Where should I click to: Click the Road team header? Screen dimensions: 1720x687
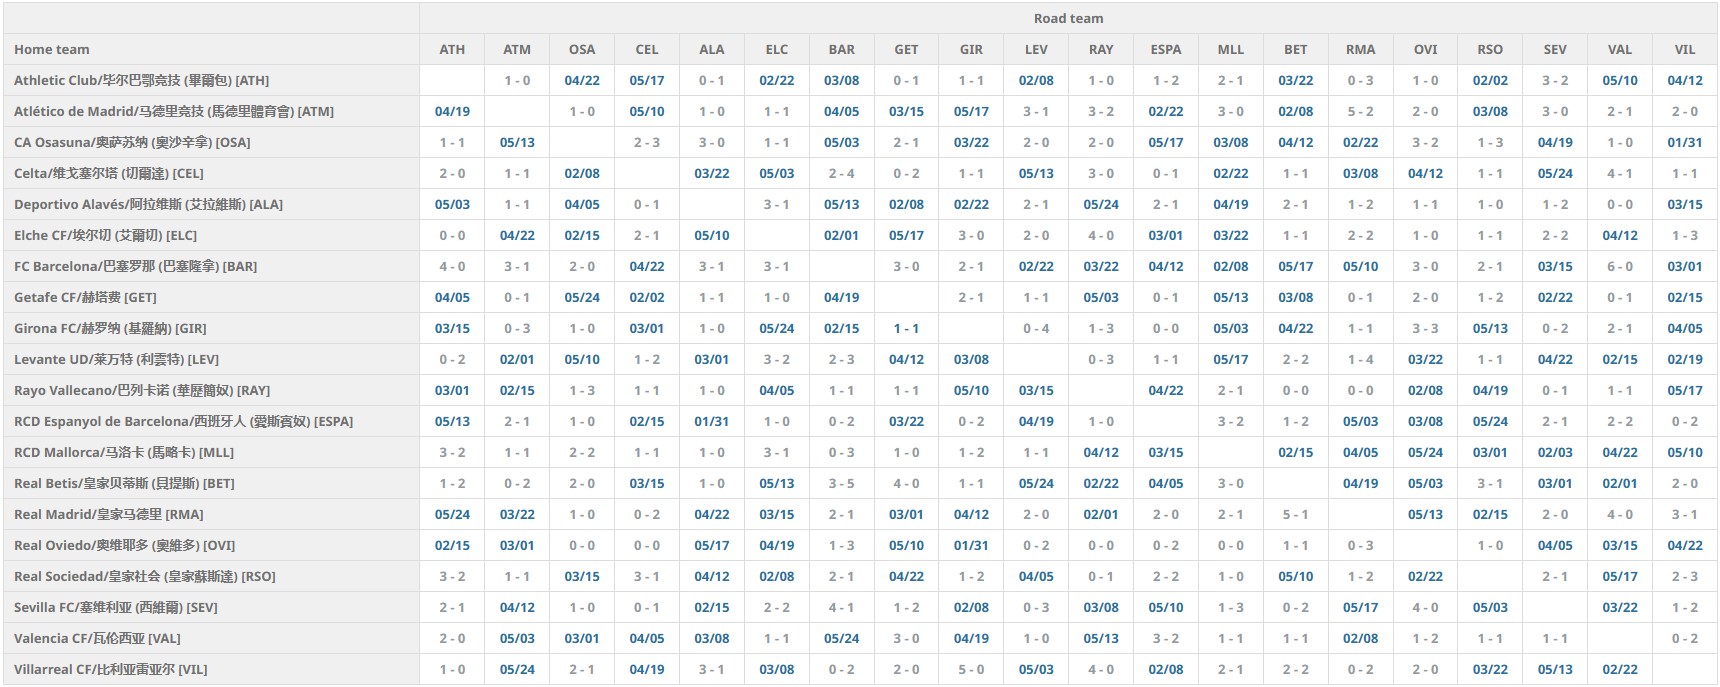pyautogui.click(x=1068, y=19)
